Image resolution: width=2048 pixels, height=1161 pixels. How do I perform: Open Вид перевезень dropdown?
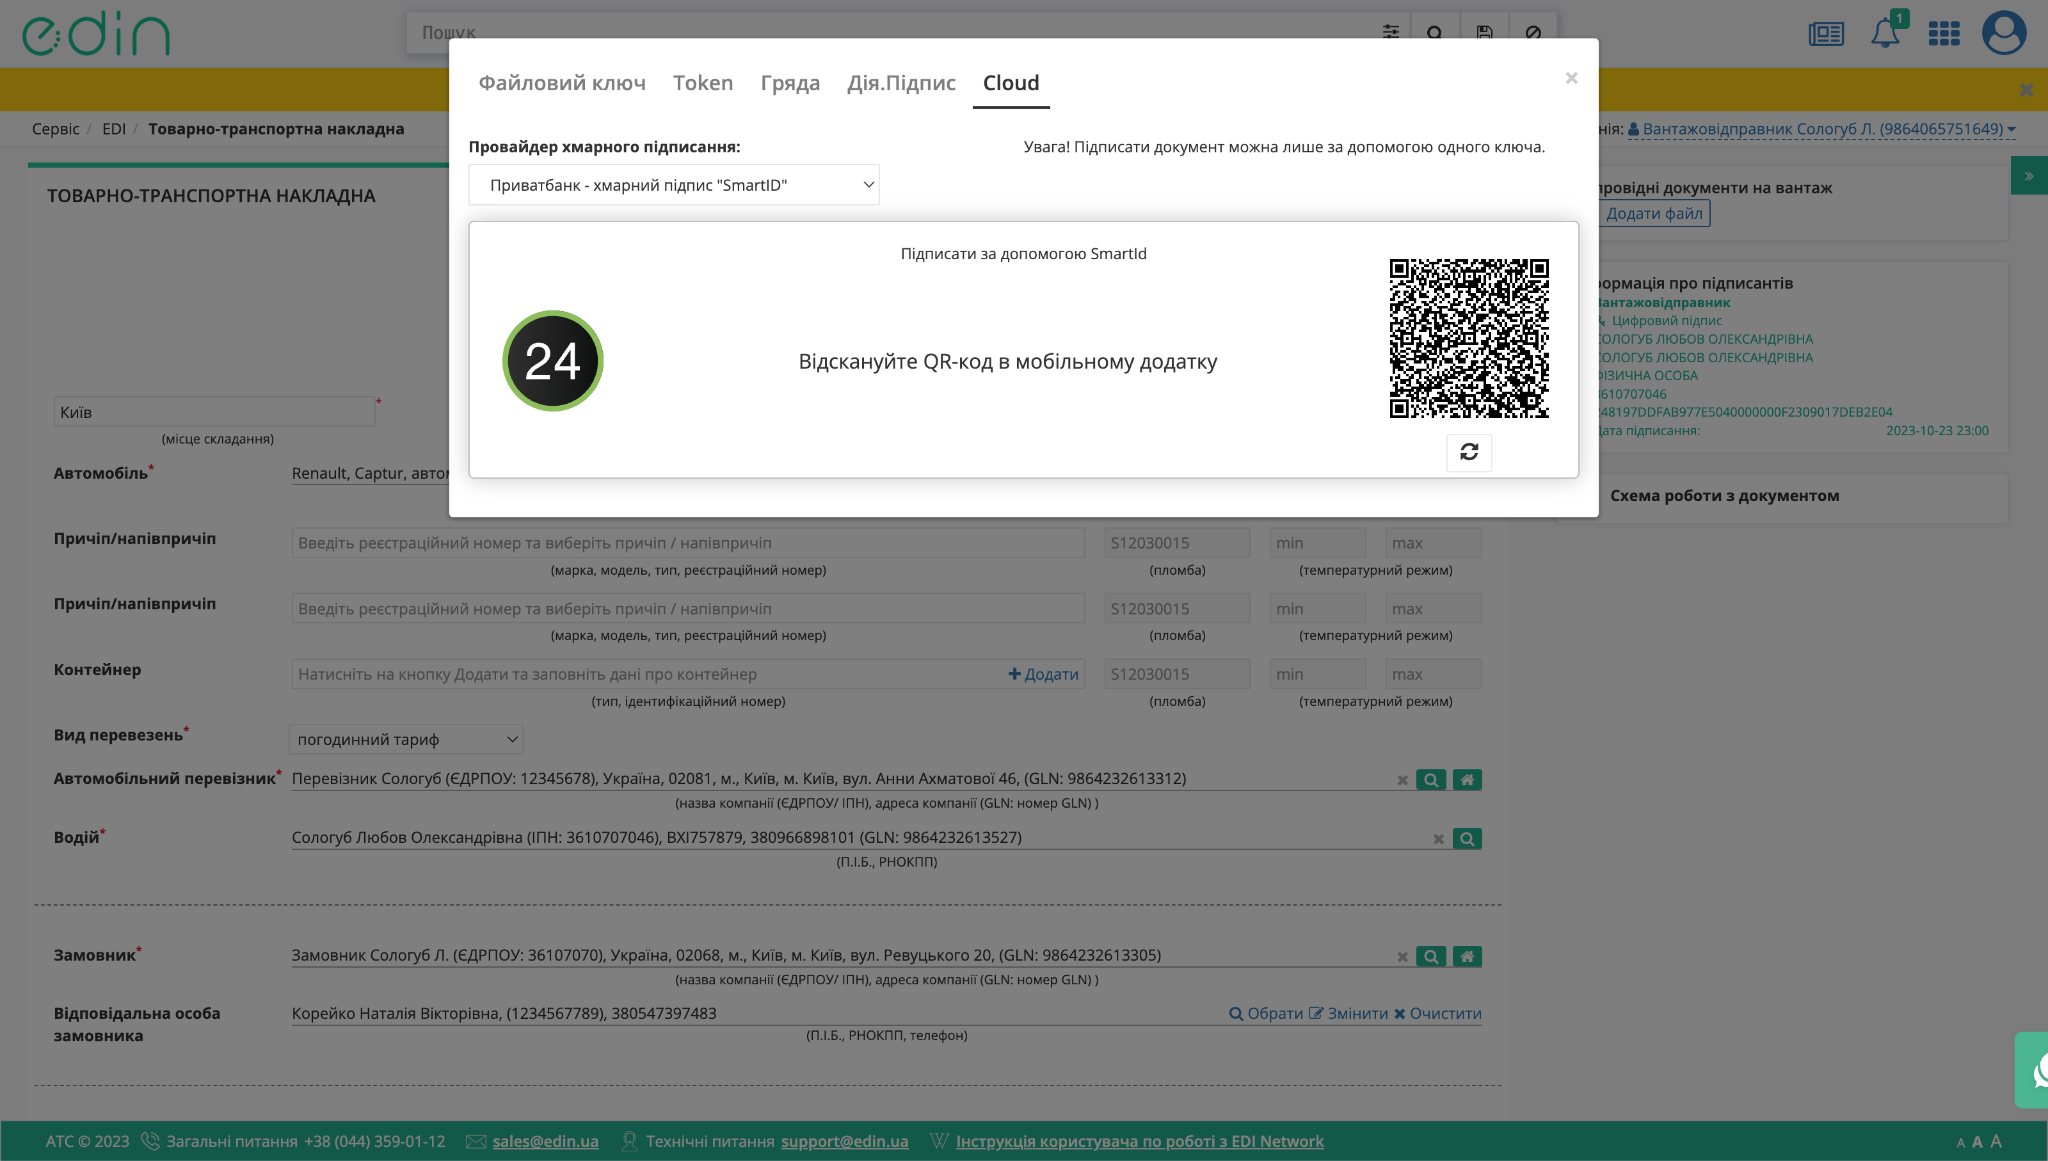(406, 740)
